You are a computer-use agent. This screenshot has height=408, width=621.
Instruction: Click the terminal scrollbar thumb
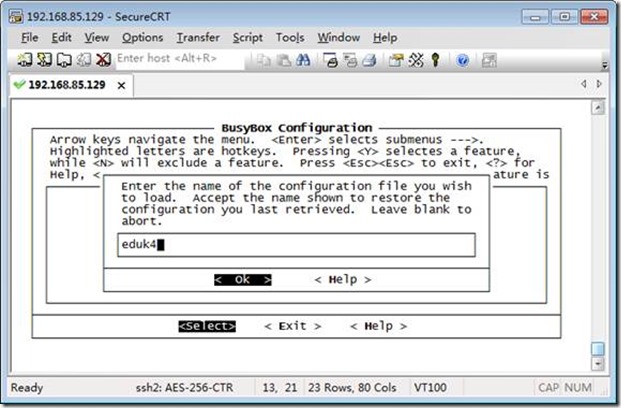[x=598, y=349]
